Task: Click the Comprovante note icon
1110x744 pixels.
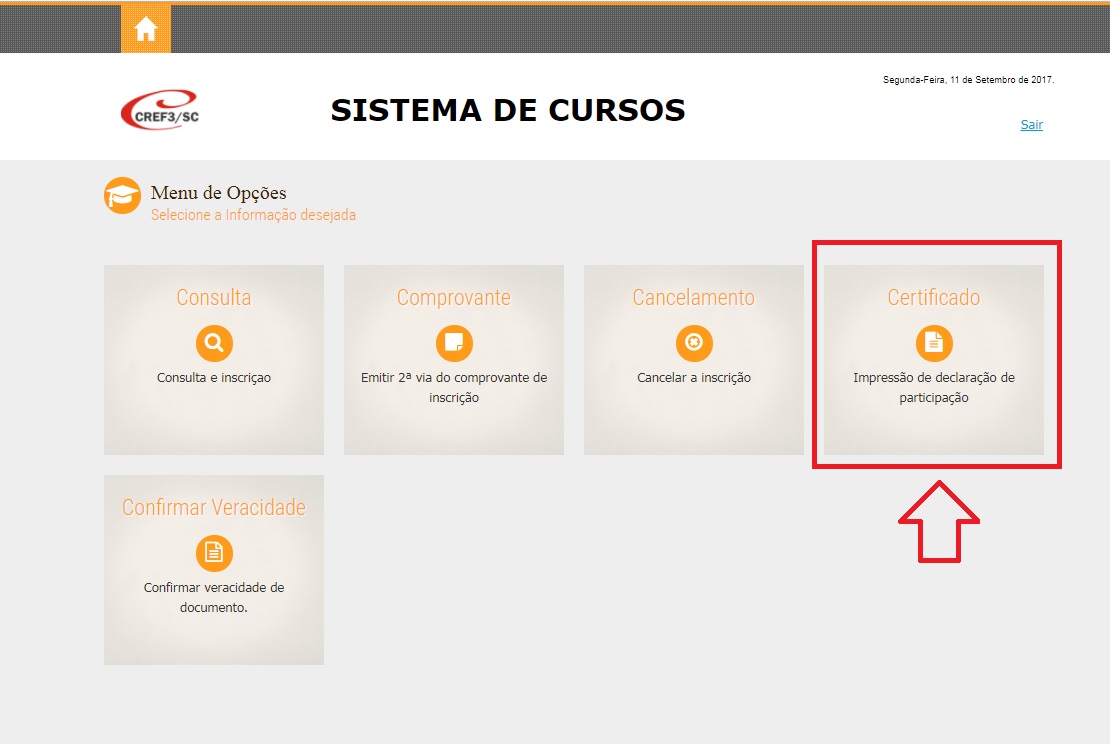Action: click(x=454, y=343)
